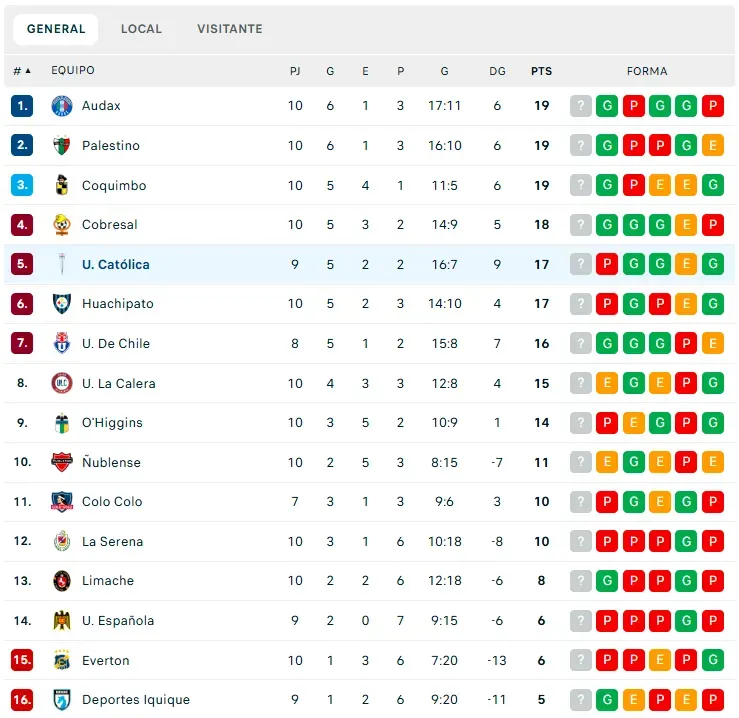Click the Cobresal team crest icon
739x718 pixels.
tap(62, 225)
